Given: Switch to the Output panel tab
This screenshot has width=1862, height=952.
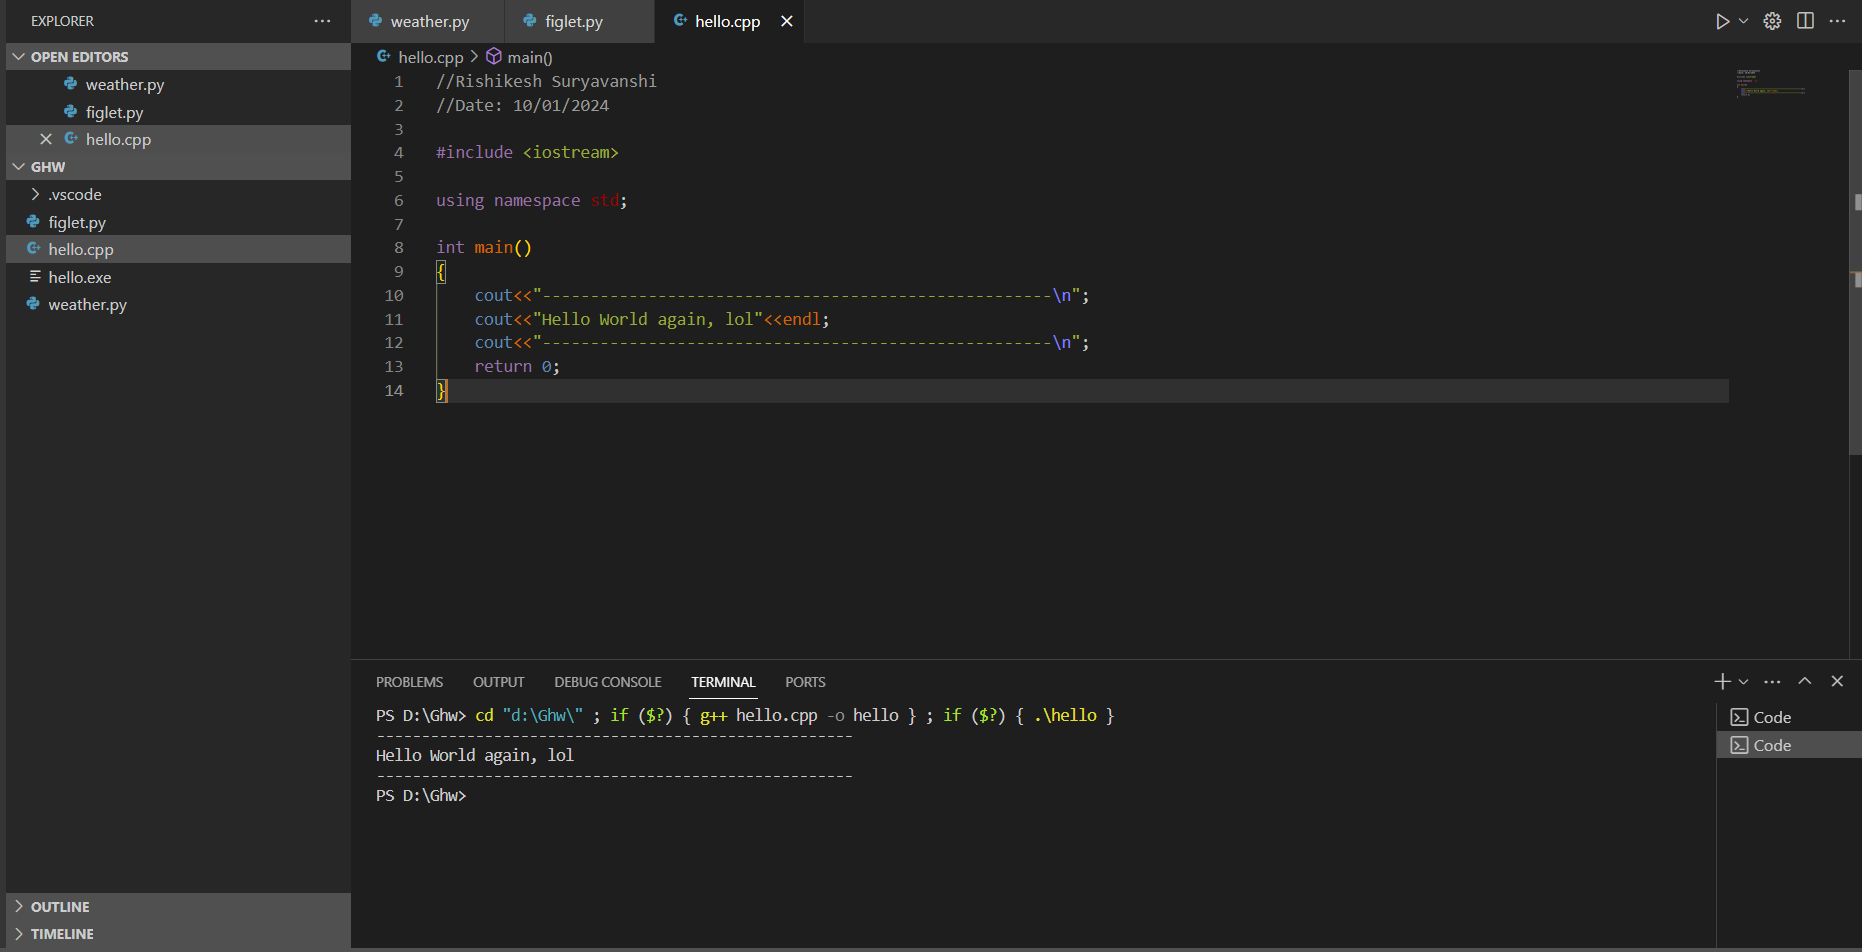Looking at the screenshot, I should [498, 682].
